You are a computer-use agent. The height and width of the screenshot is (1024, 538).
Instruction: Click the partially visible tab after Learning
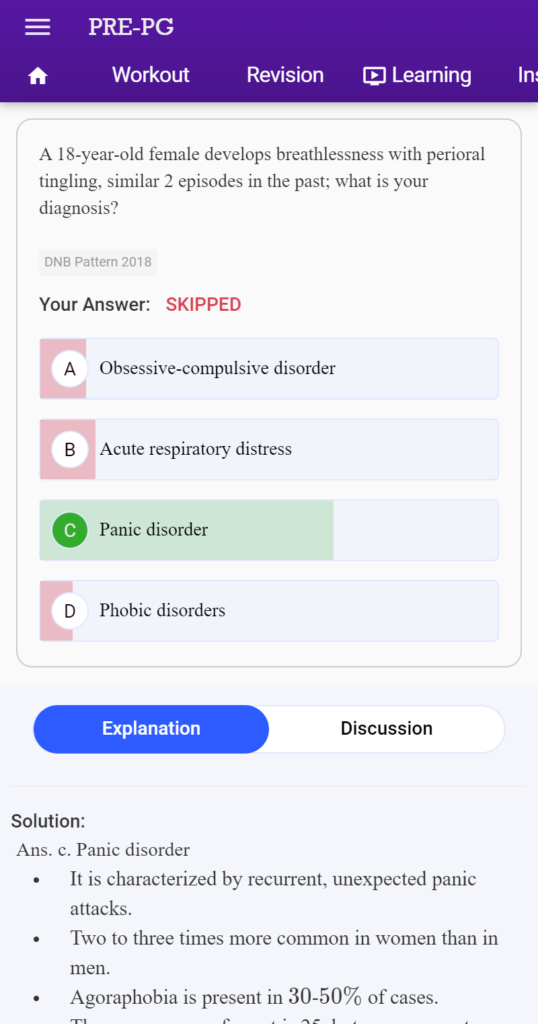pyautogui.click(x=528, y=75)
